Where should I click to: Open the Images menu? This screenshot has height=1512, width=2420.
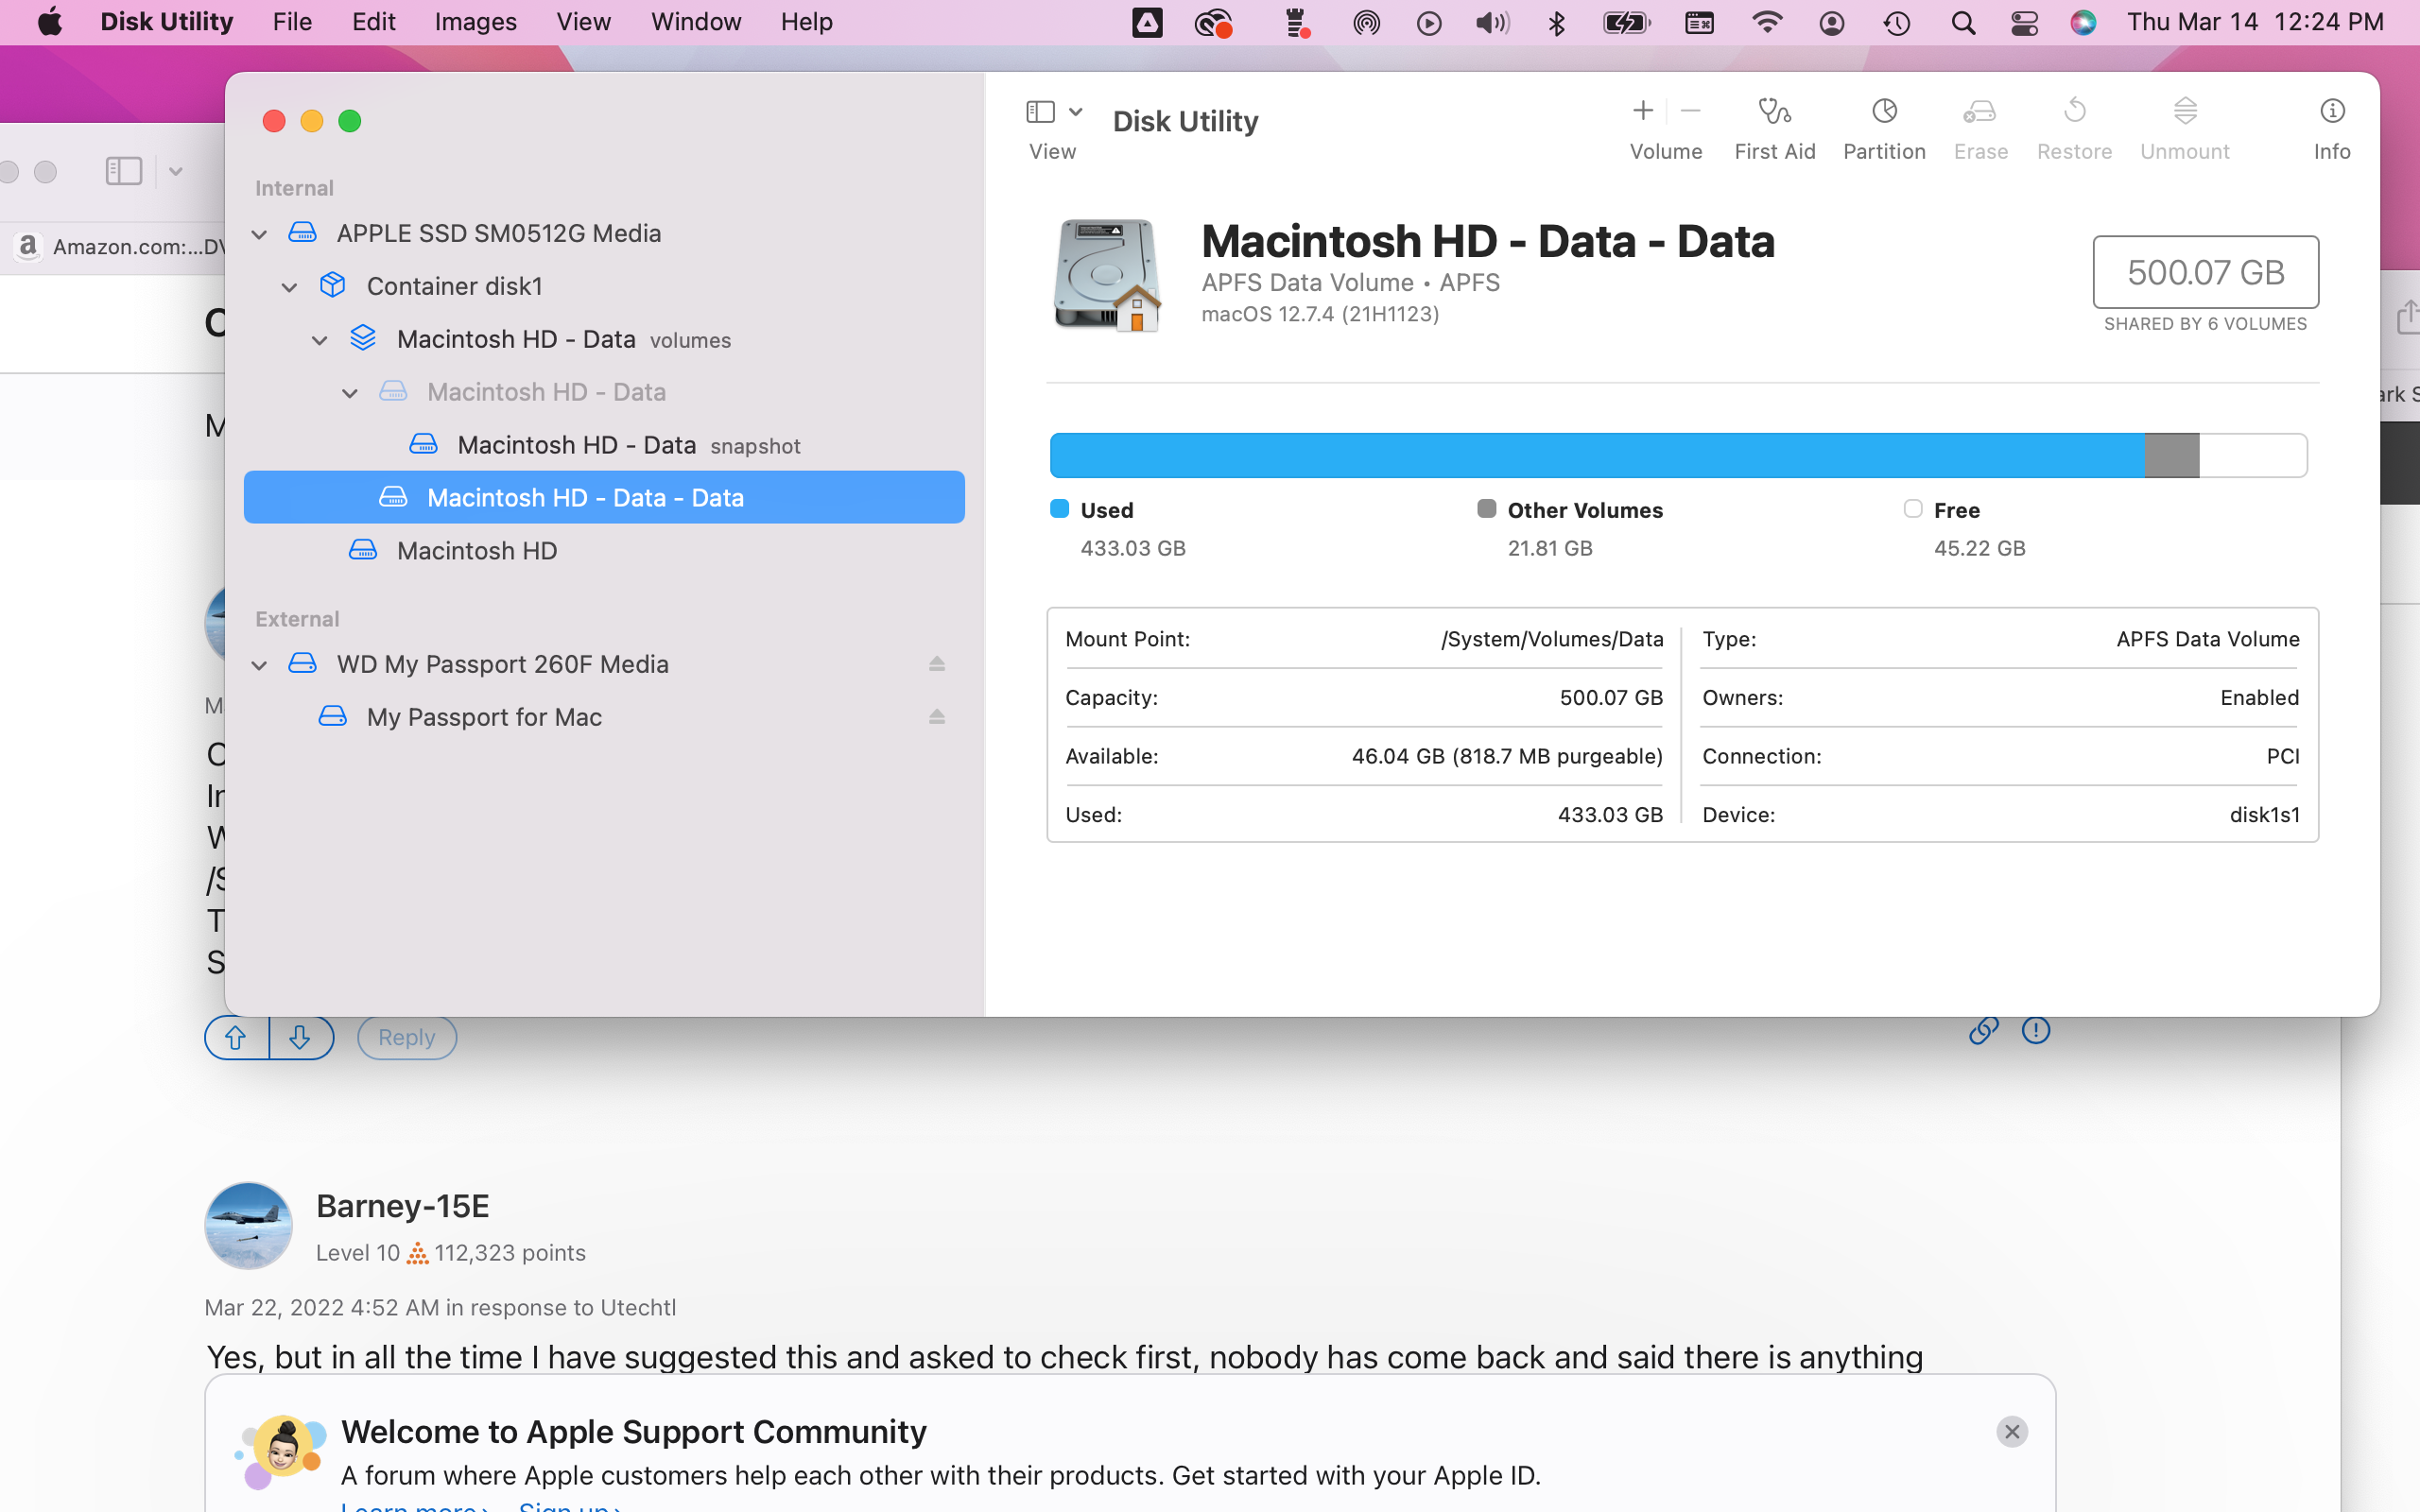click(475, 22)
